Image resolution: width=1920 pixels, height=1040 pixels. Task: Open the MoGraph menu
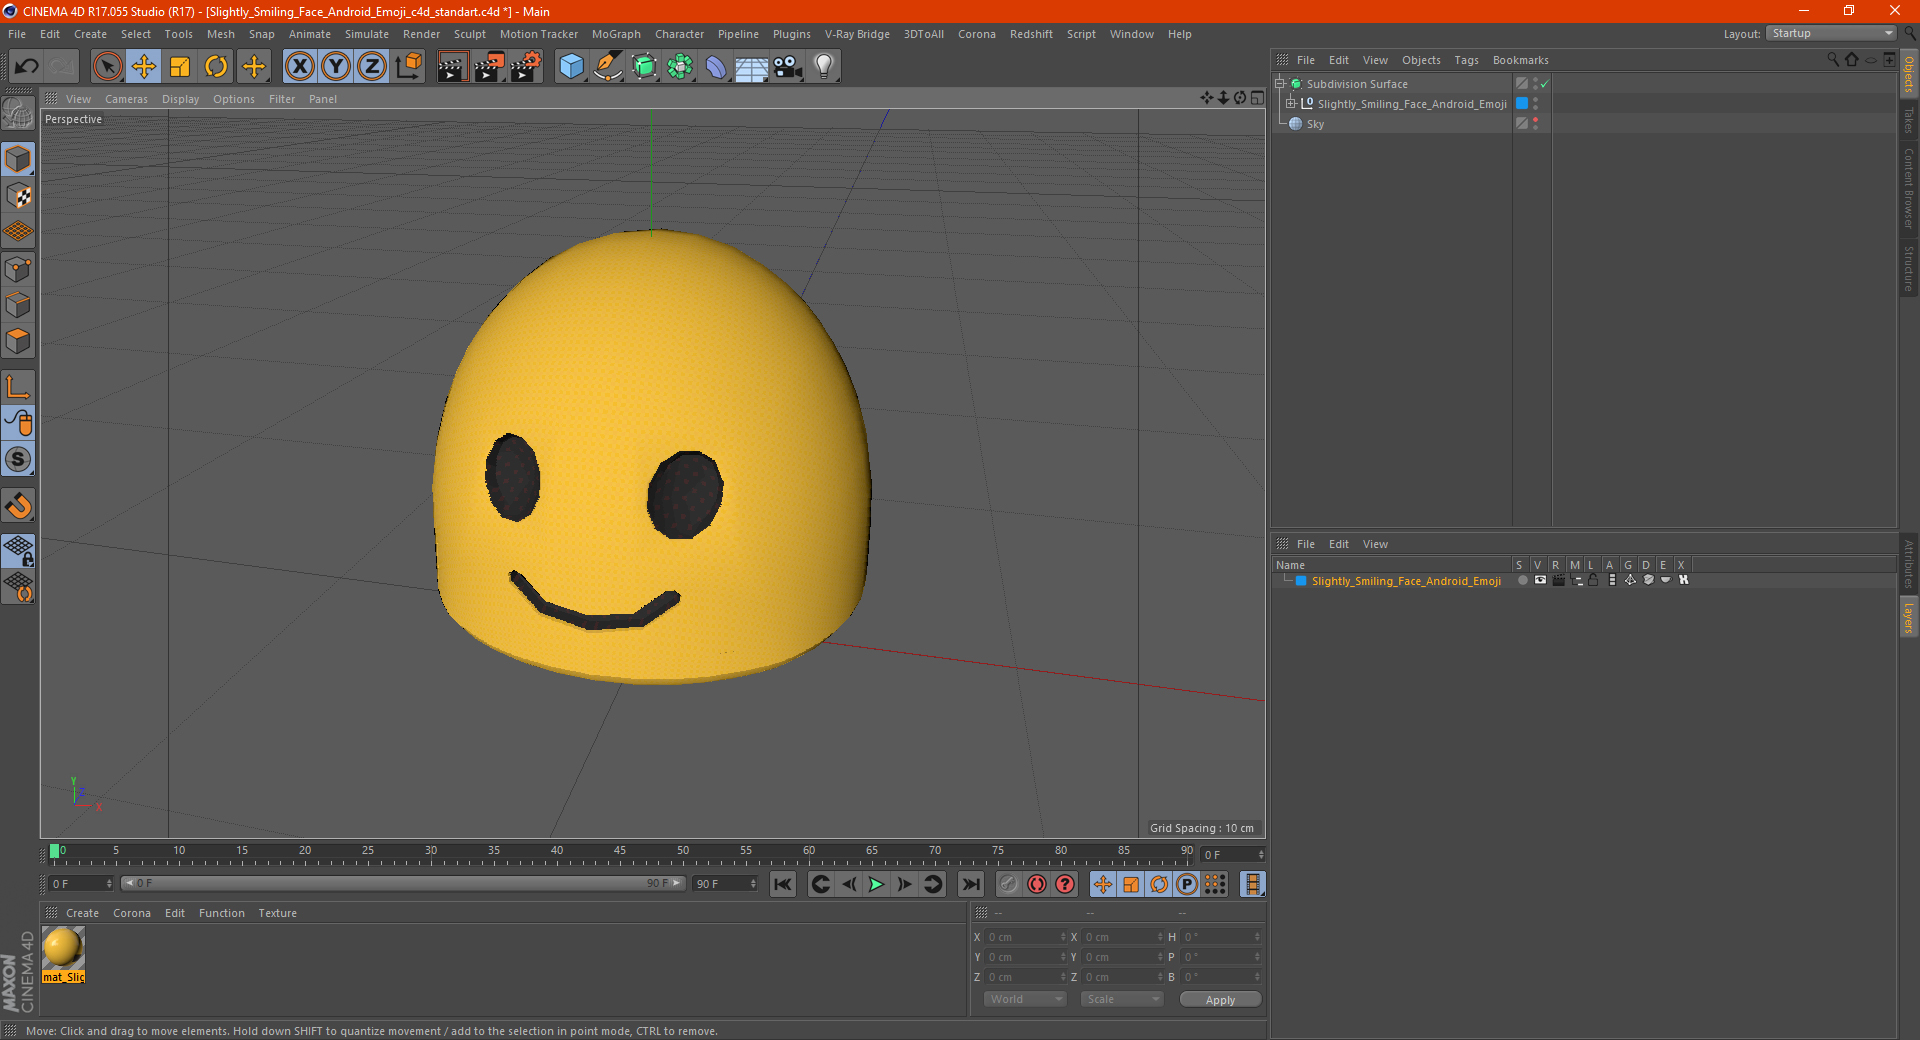[615, 34]
